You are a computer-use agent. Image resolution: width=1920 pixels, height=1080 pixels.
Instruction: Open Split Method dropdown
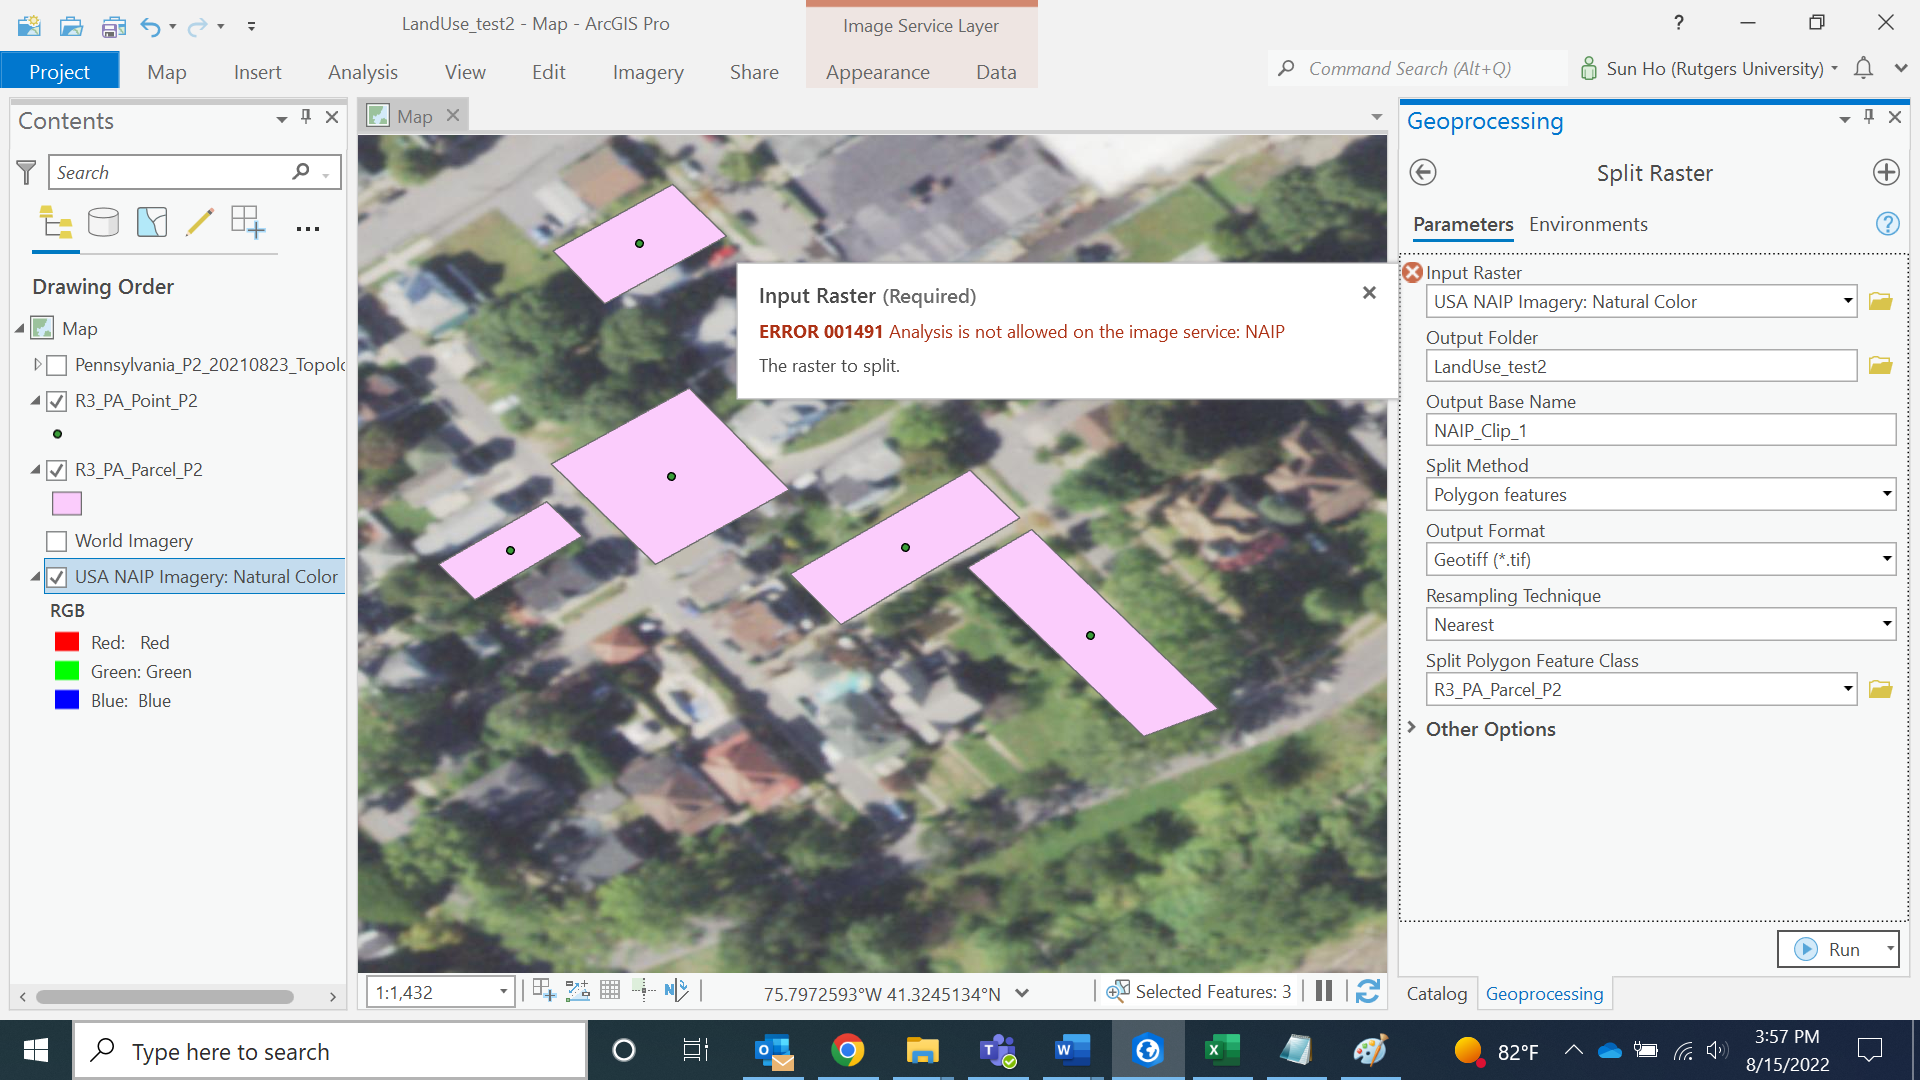(1886, 494)
